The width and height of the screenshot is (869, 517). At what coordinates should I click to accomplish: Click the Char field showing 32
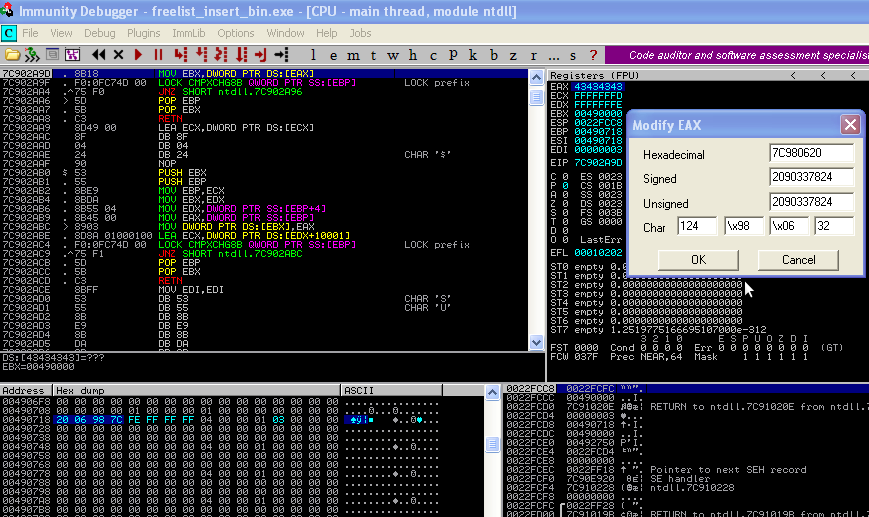pyautogui.click(x=834, y=226)
